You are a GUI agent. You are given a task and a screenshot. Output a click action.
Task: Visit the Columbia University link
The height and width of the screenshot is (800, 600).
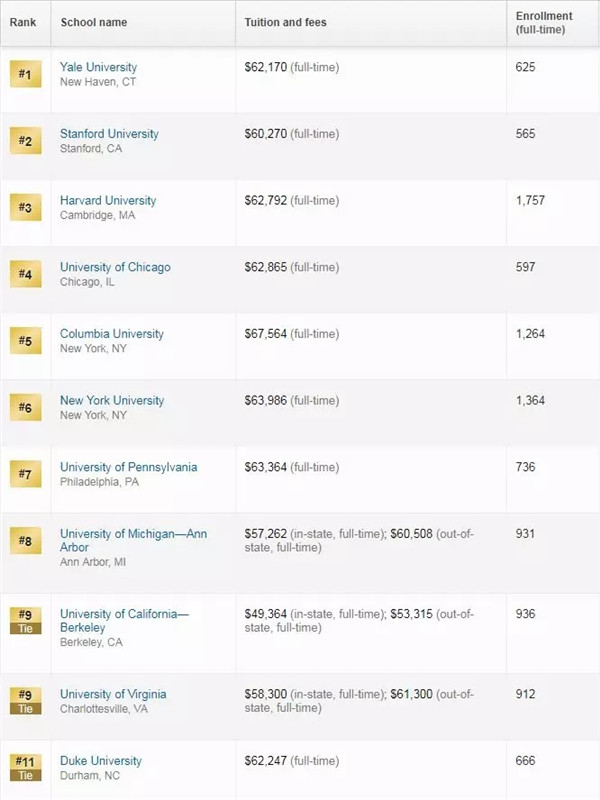pos(111,334)
